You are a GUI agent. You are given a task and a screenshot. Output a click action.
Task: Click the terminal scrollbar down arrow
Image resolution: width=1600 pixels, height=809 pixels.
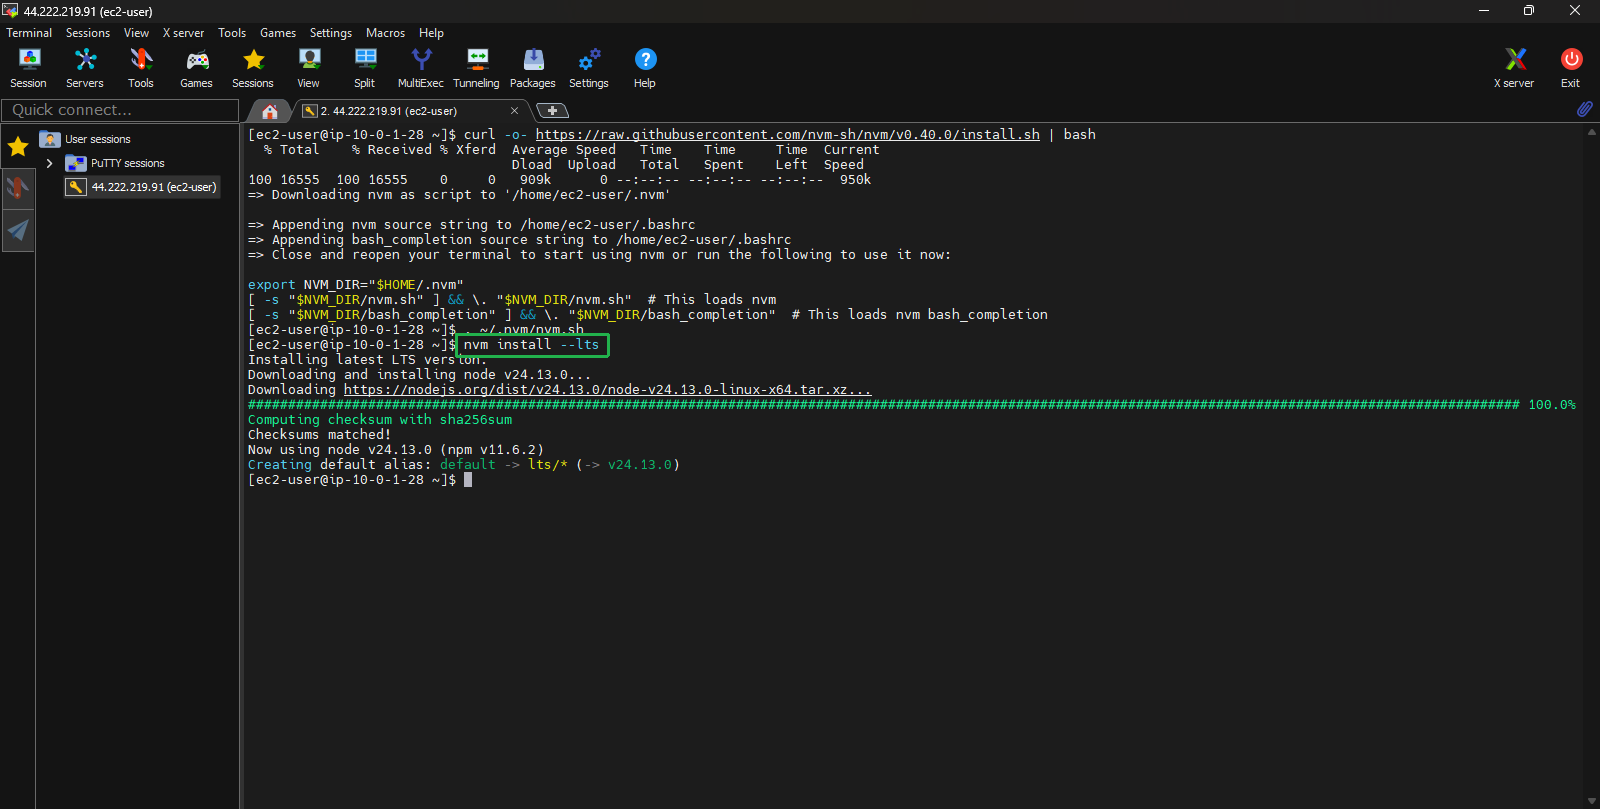point(1591,801)
